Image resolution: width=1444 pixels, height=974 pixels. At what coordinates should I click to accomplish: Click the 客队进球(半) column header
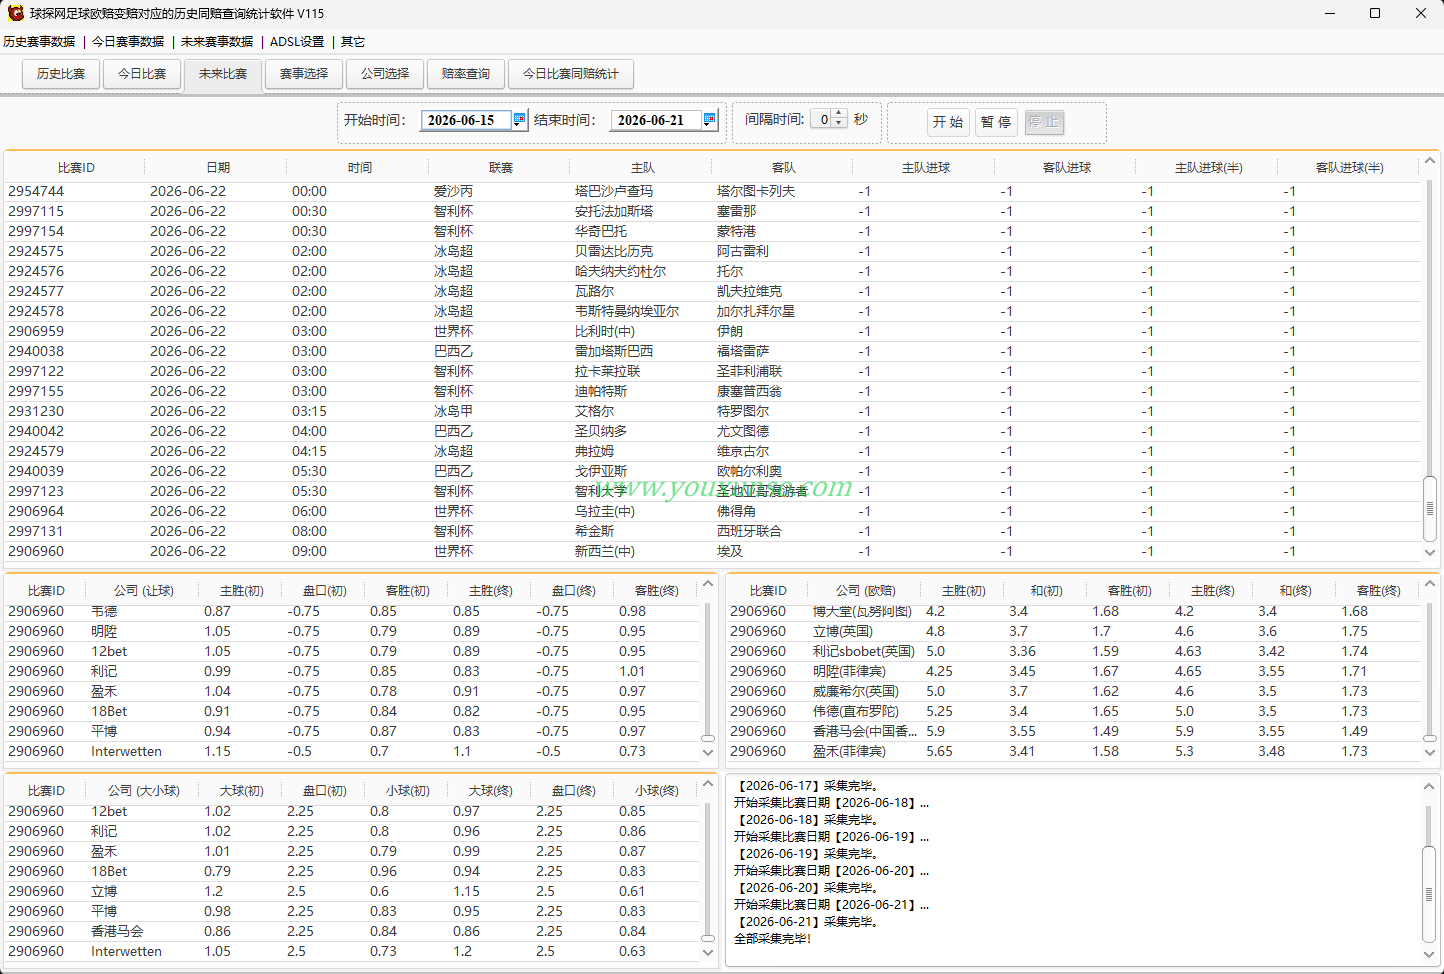1350,168
